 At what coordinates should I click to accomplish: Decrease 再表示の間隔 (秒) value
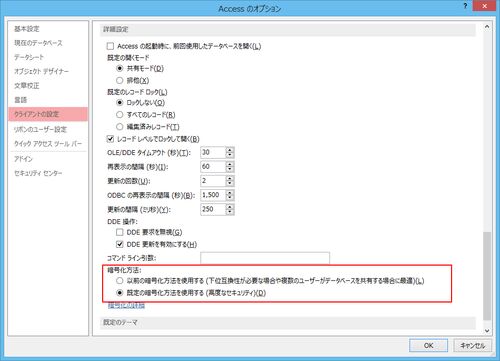pyautogui.click(x=230, y=170)
